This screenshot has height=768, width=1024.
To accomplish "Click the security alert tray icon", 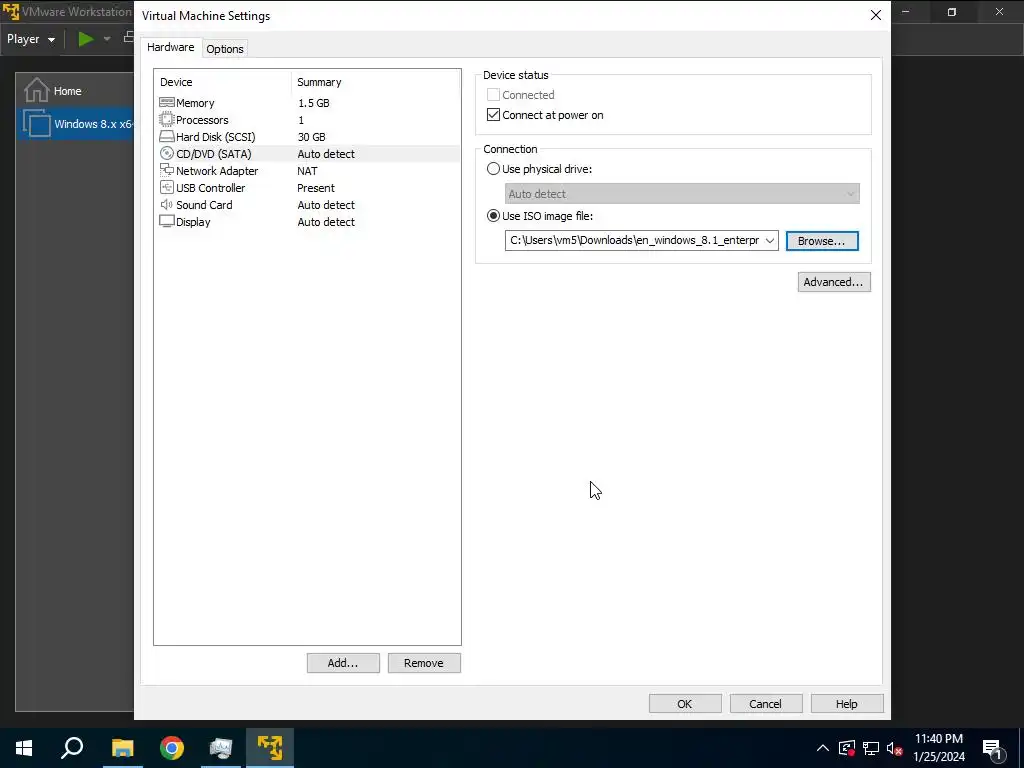I will (x=846, y=748).
